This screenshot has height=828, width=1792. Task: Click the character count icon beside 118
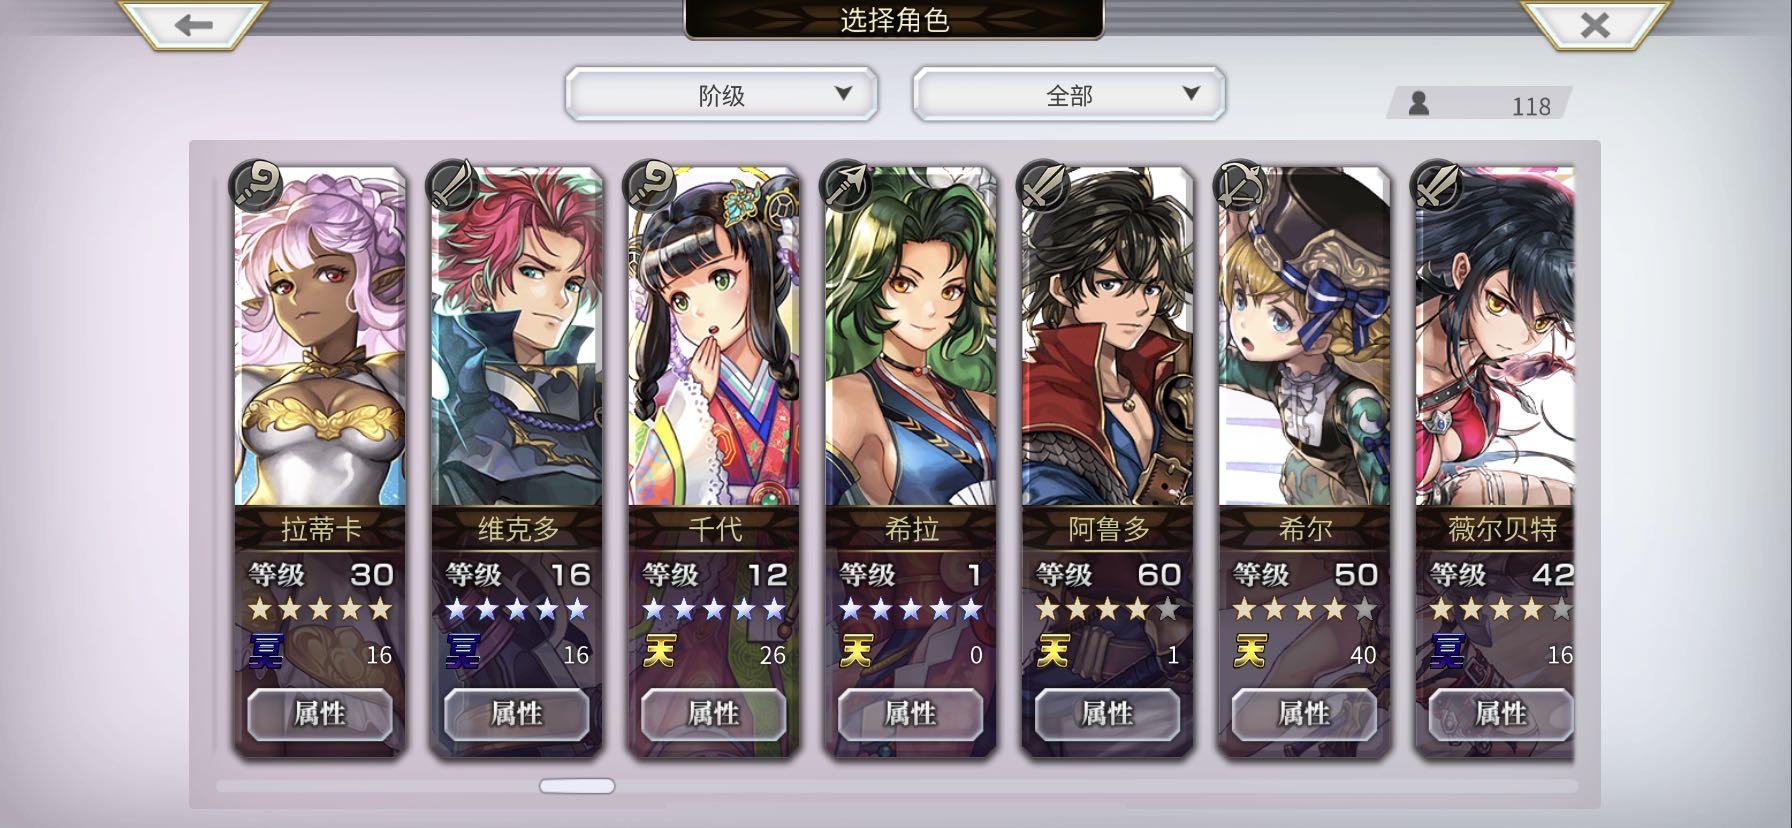pos(1418,103)
